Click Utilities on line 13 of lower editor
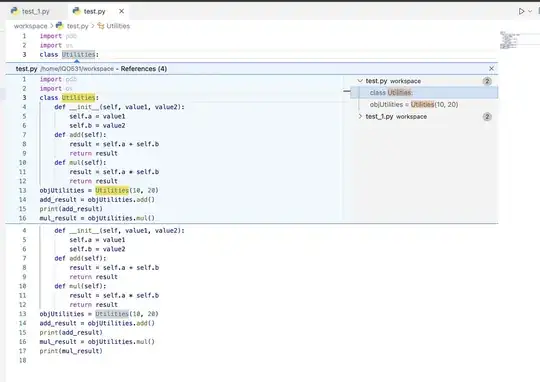The width and height of the screenshot is (540, 382). pyautogui.click(x=112, y=314)
